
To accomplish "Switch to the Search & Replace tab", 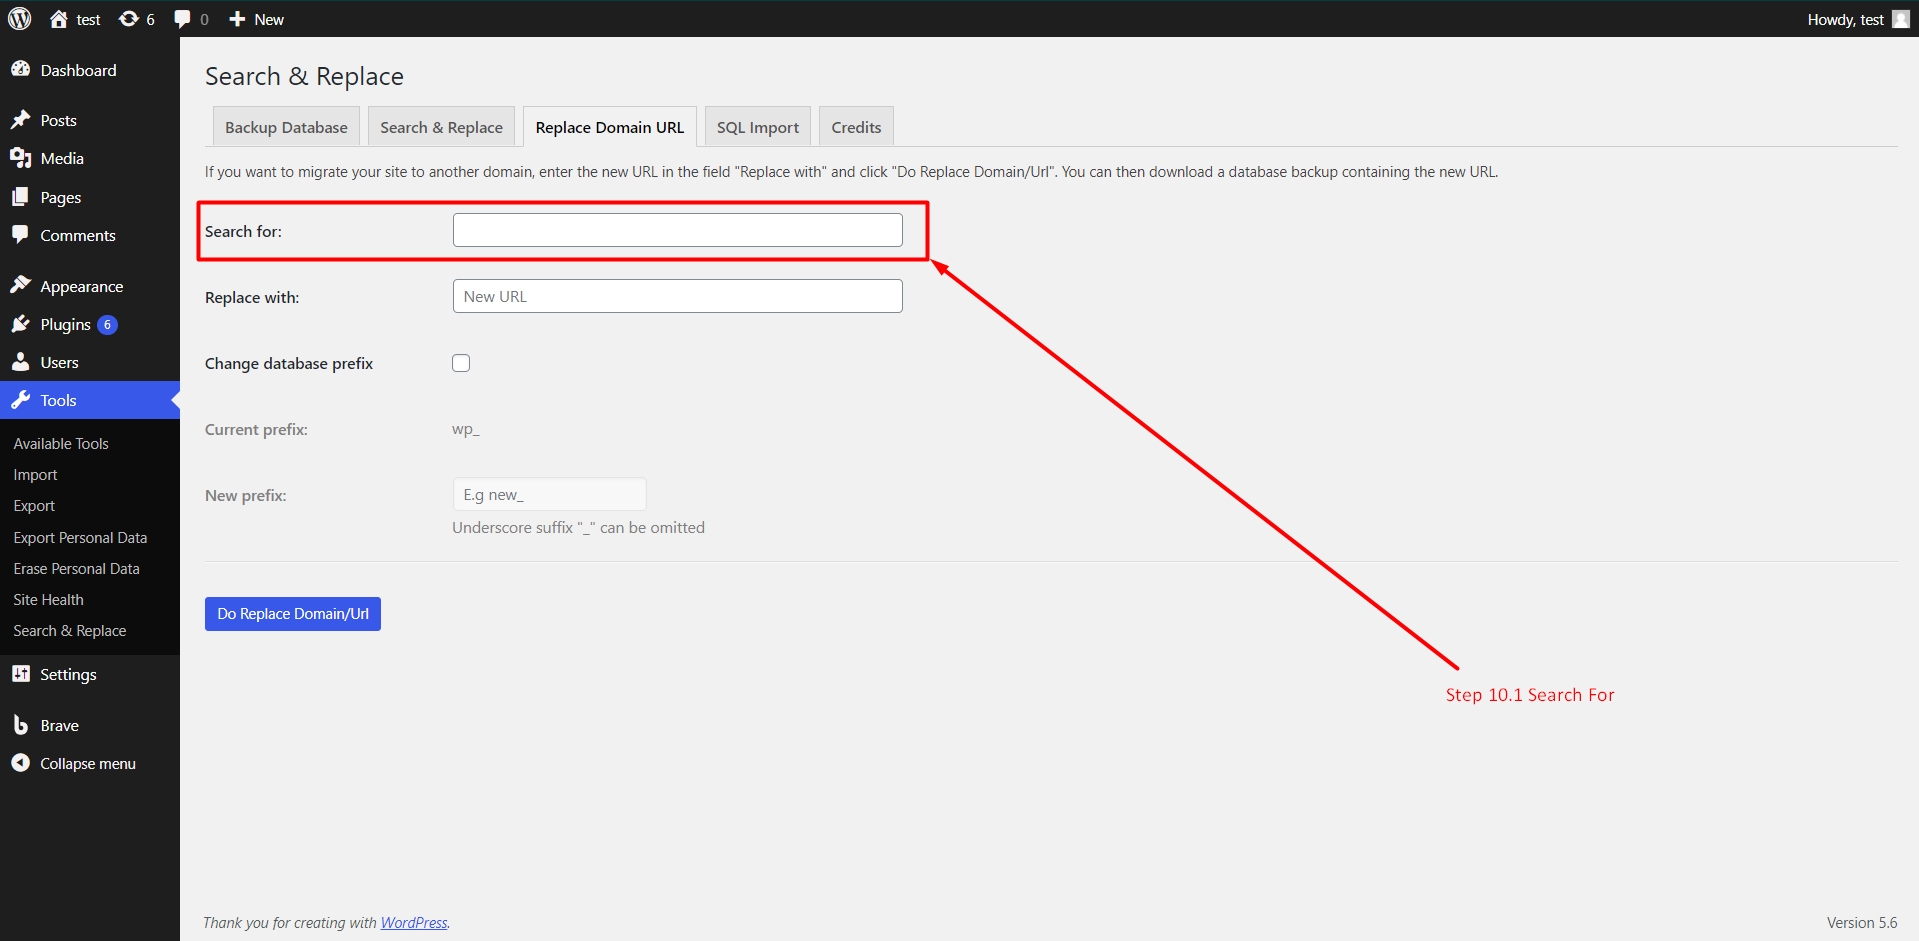I will (x=441, y=127).
